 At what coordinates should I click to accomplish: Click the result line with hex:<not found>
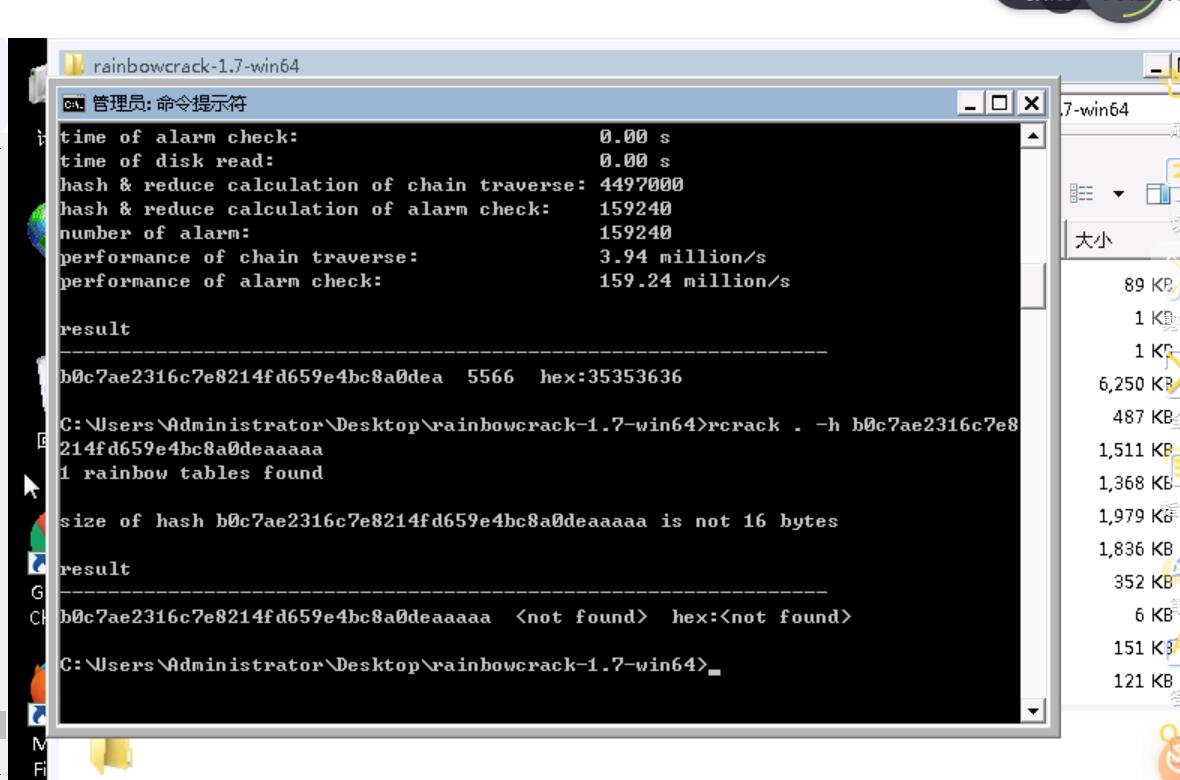[x=455, y=617]
